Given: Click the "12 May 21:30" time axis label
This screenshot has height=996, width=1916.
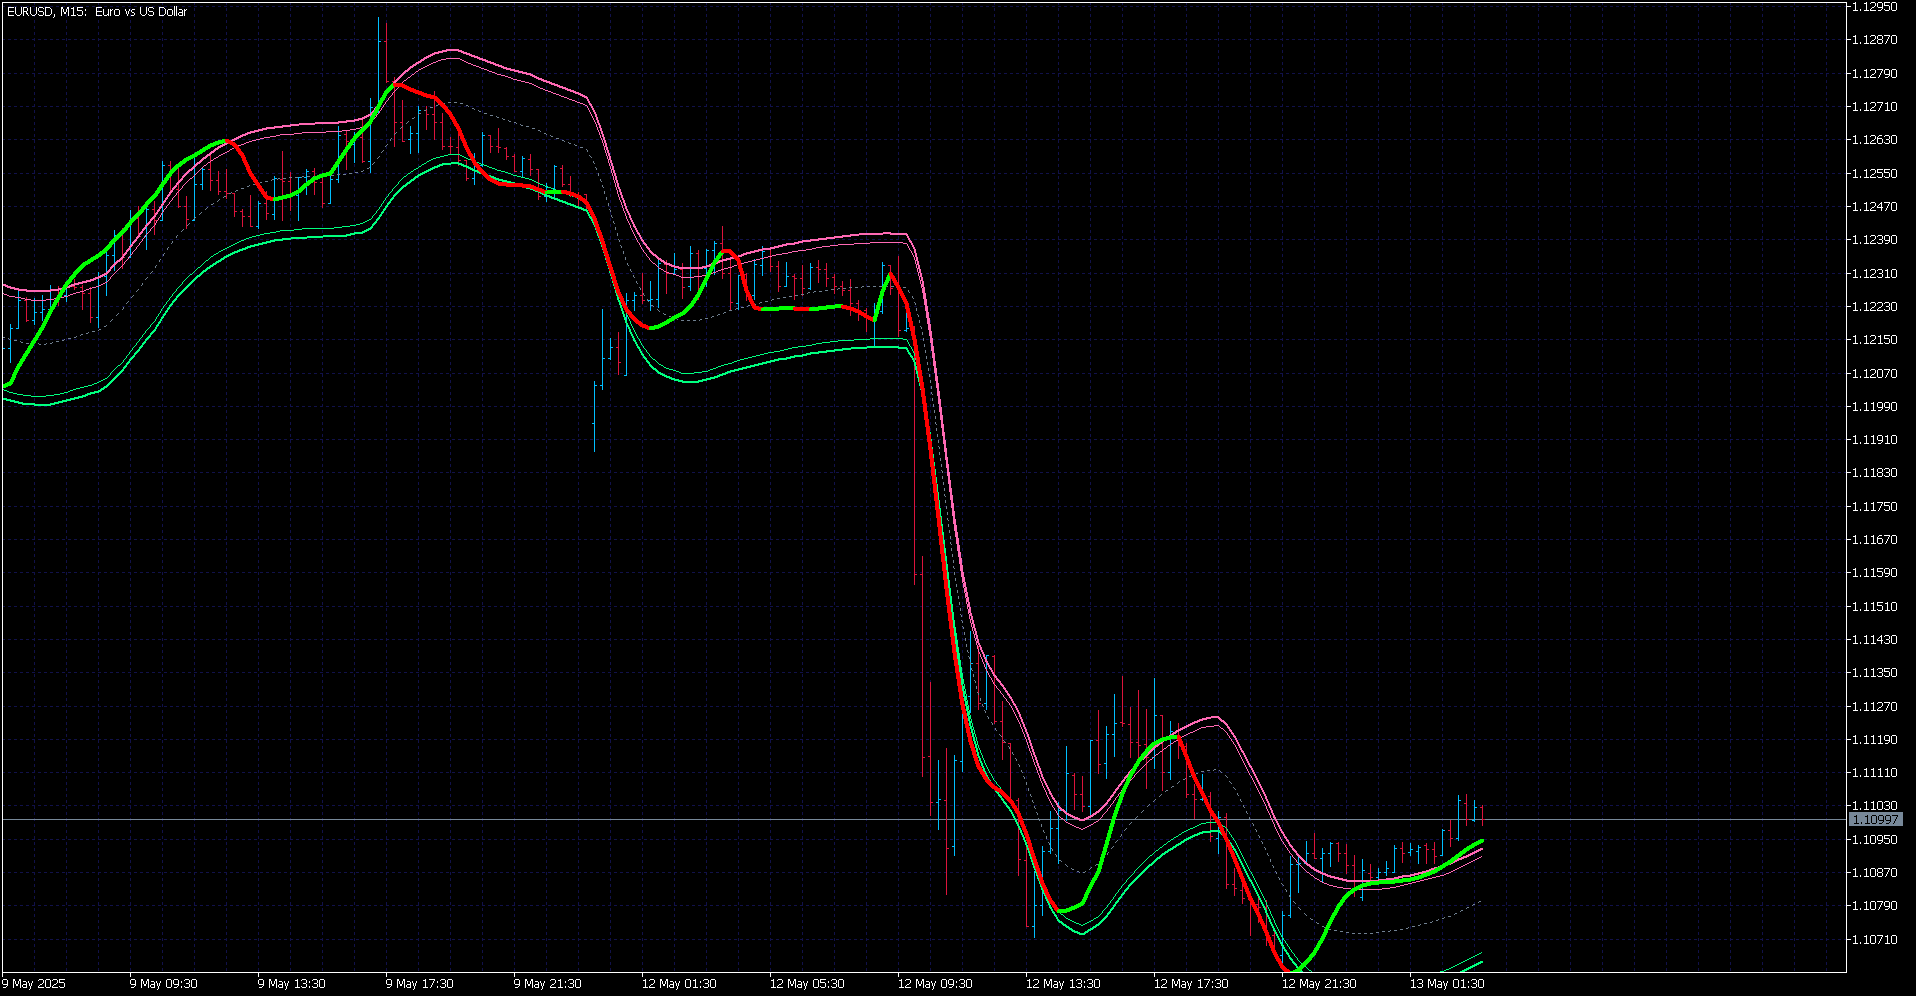Looking at the screenshot, I should point(1319,984).
